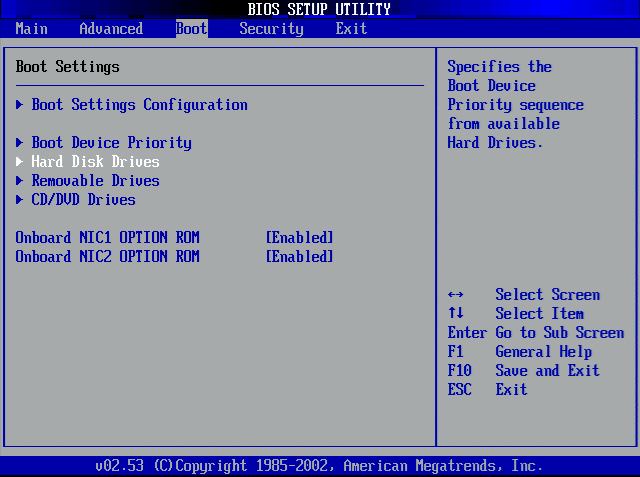Click the arrow beside CD/DVD Drives

(19, 200)
